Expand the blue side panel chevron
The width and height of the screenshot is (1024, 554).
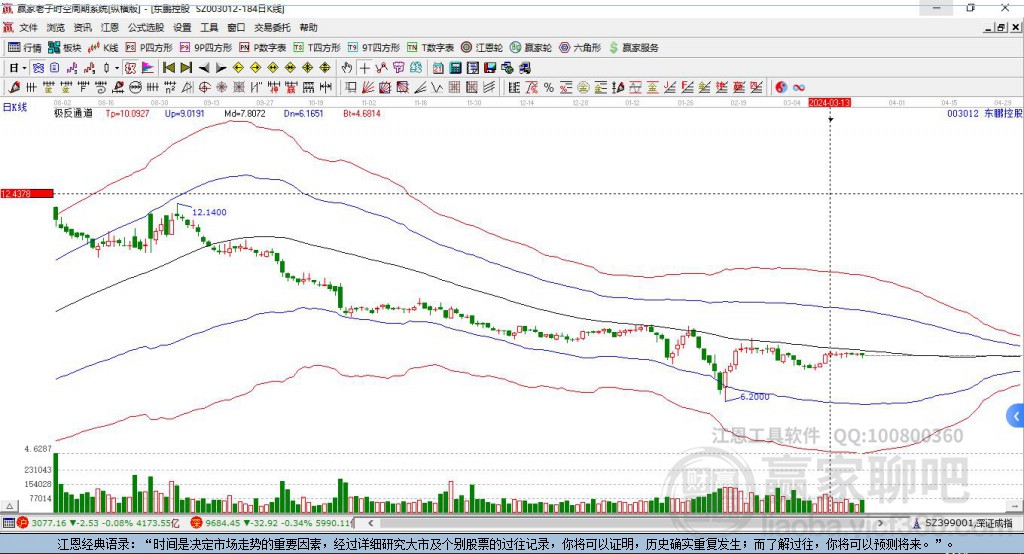click(x=1016, y=416)
